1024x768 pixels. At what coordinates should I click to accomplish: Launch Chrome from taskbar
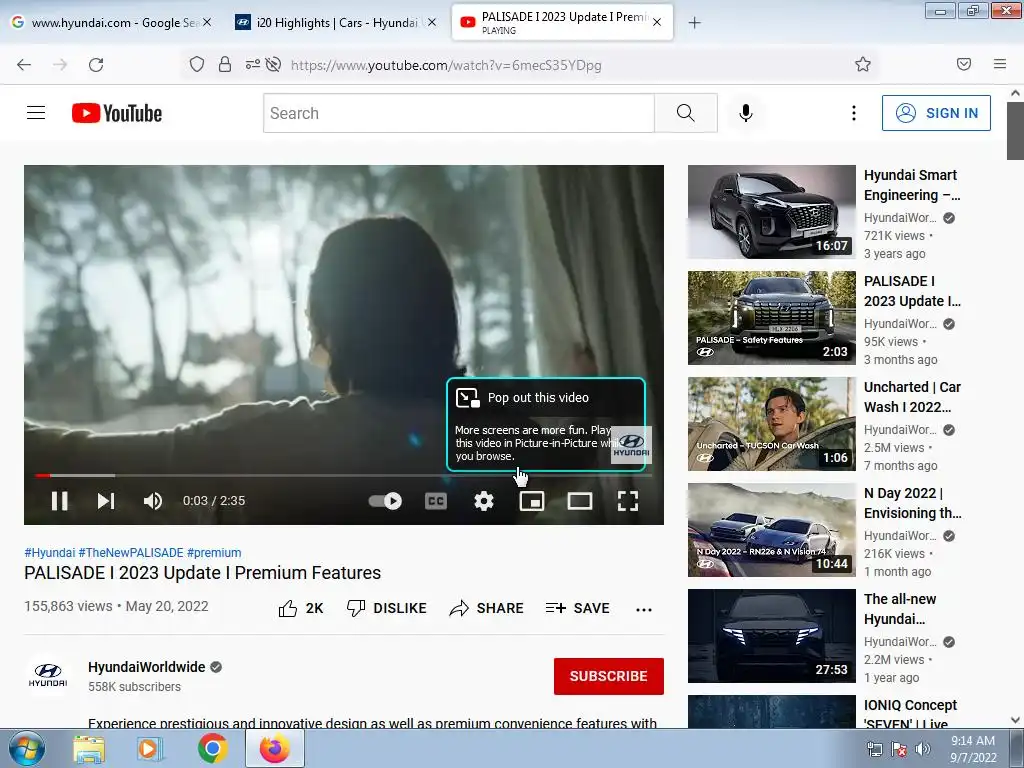pyautogui.click(x=212, y=748)
